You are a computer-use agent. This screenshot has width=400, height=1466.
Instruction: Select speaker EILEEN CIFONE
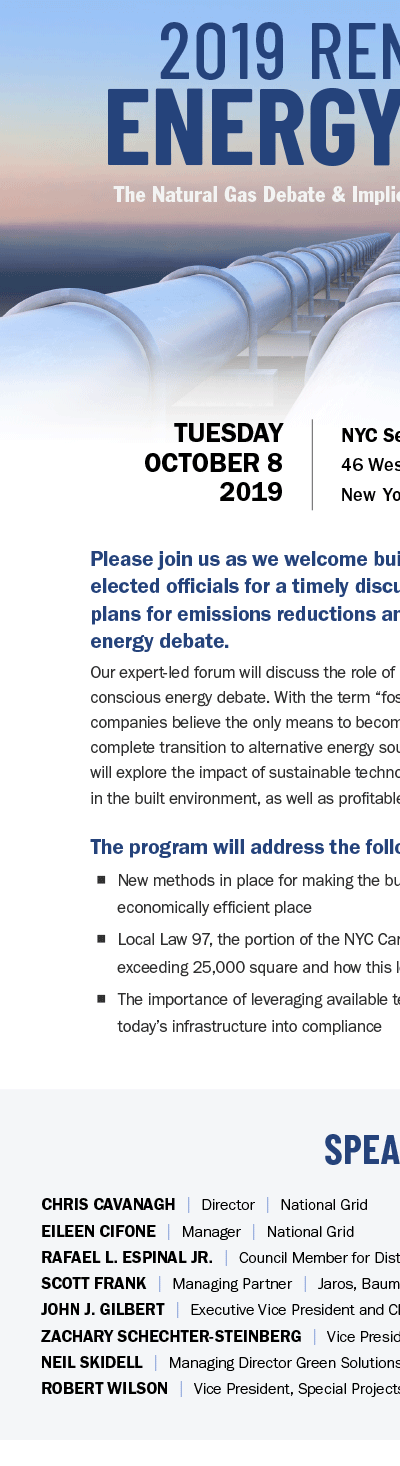(x=98, y=1231)
